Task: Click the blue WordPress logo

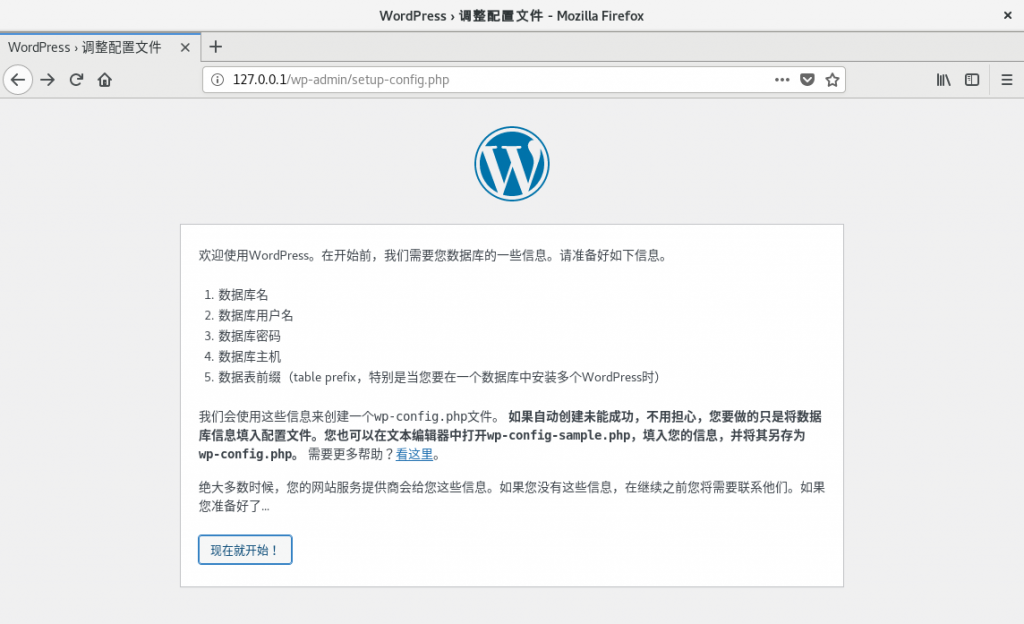Action: coord(511,163)
